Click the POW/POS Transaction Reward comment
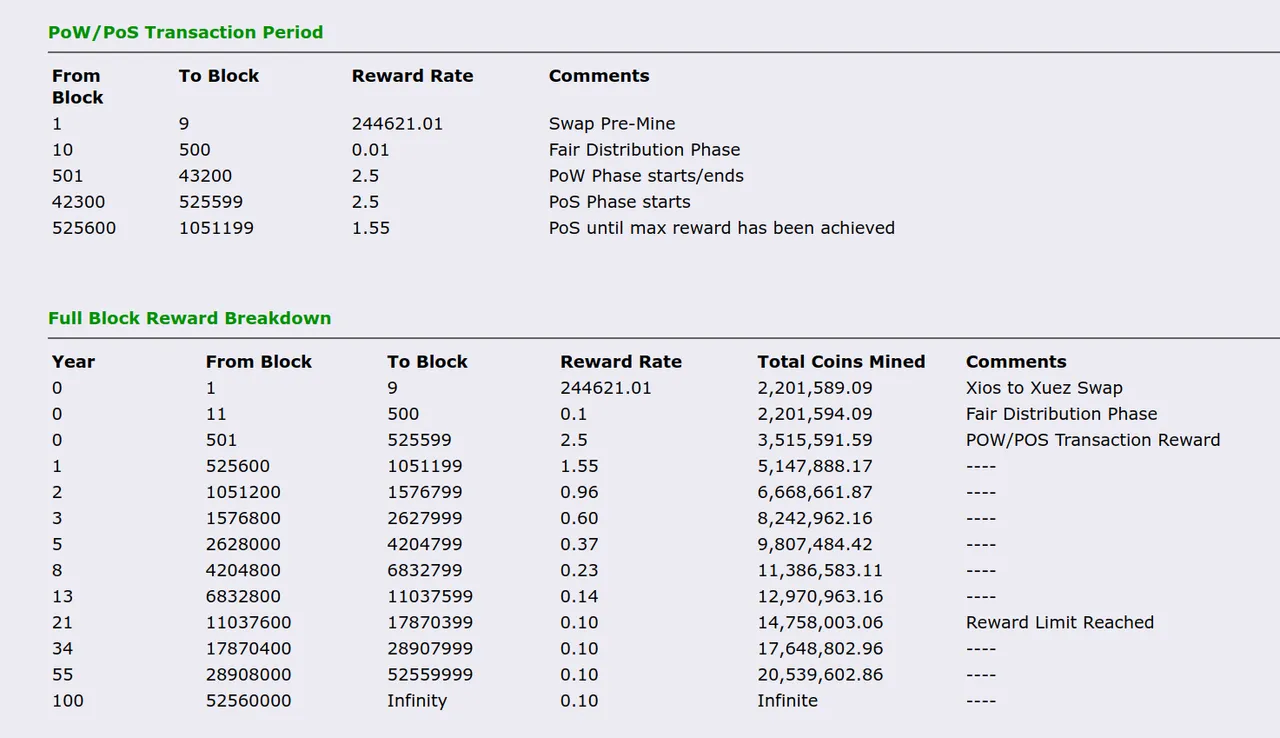Screen dimensions: 1280x738 tap(1093, 440)
